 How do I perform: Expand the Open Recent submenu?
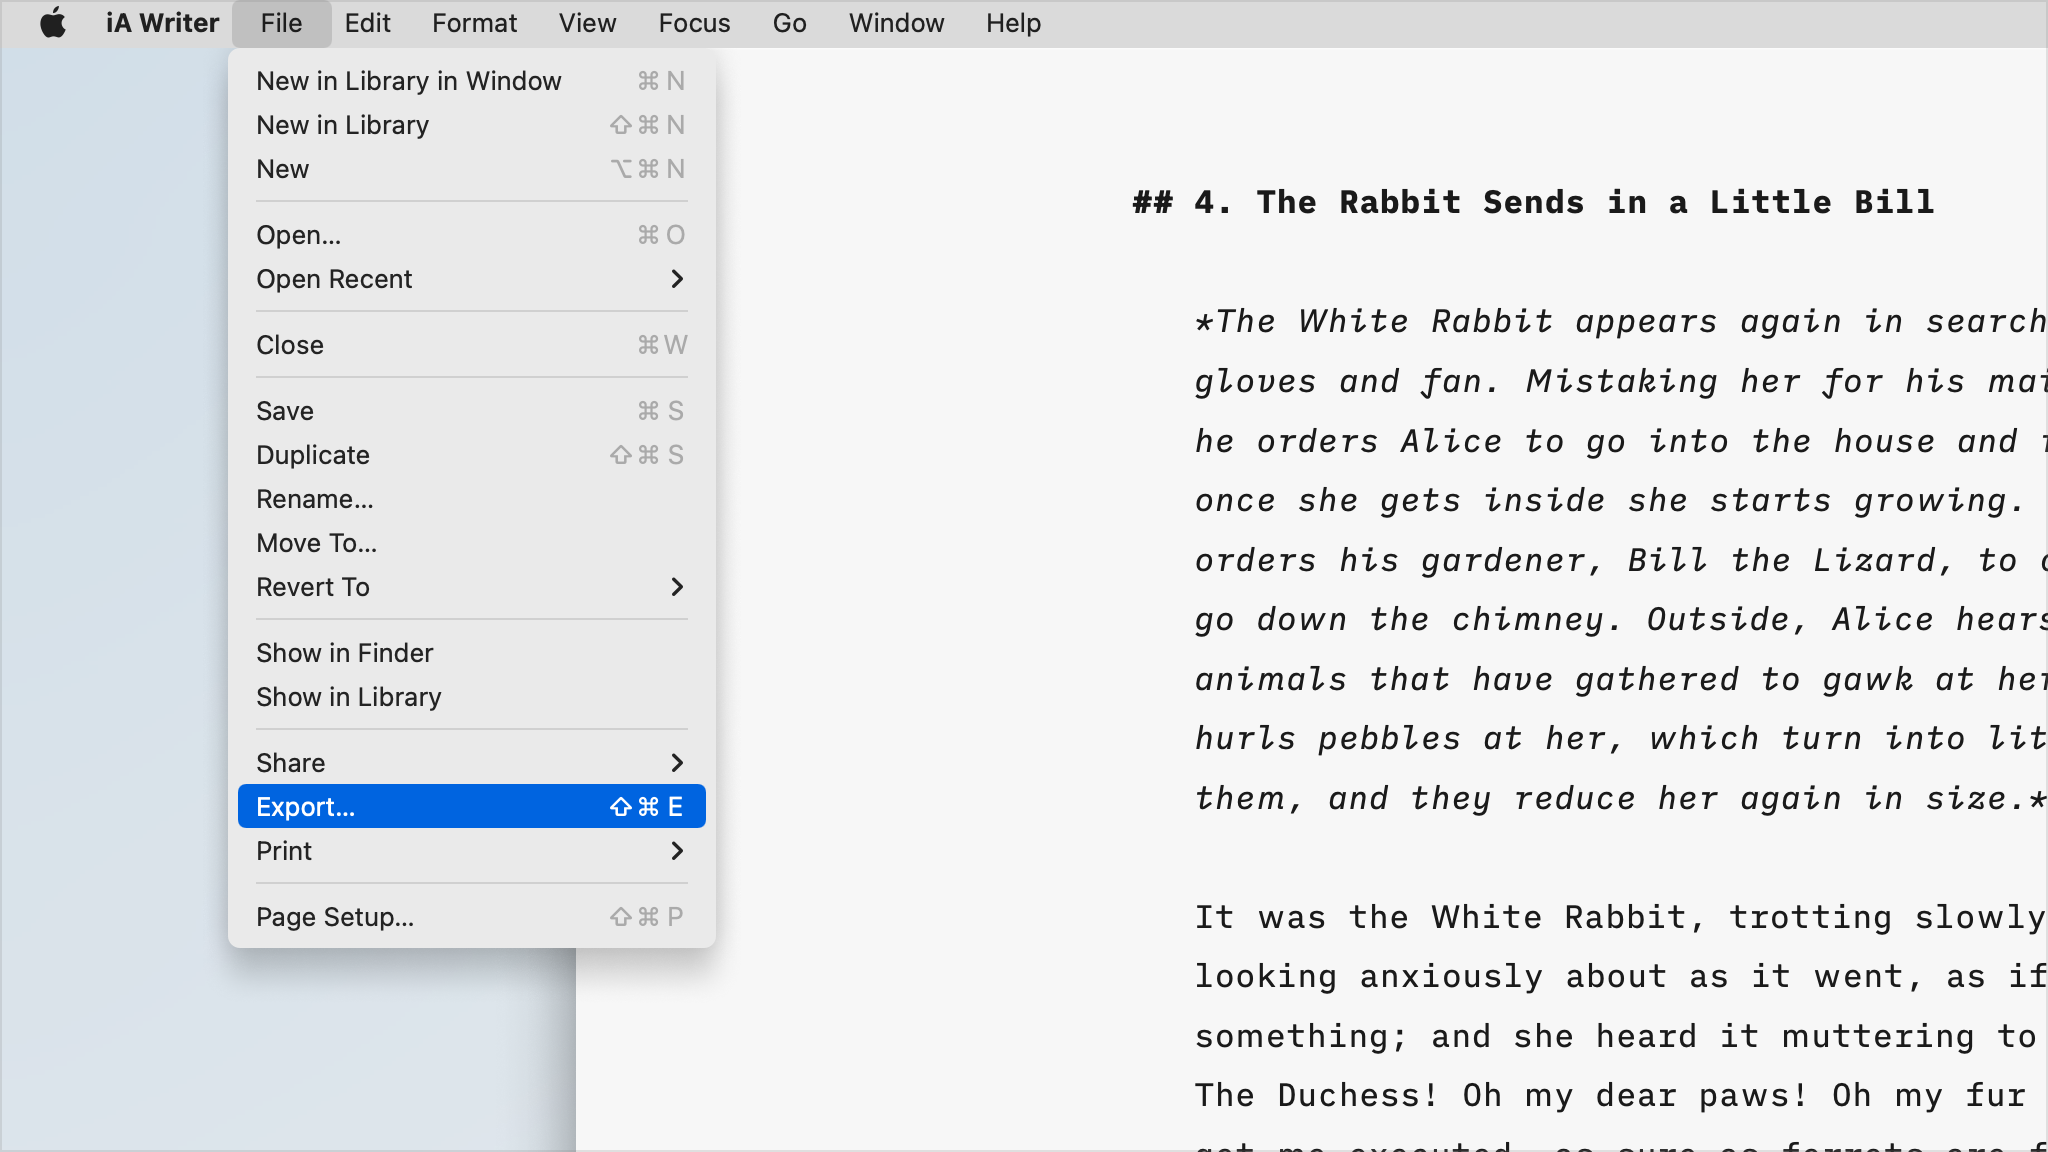[471, 279]
